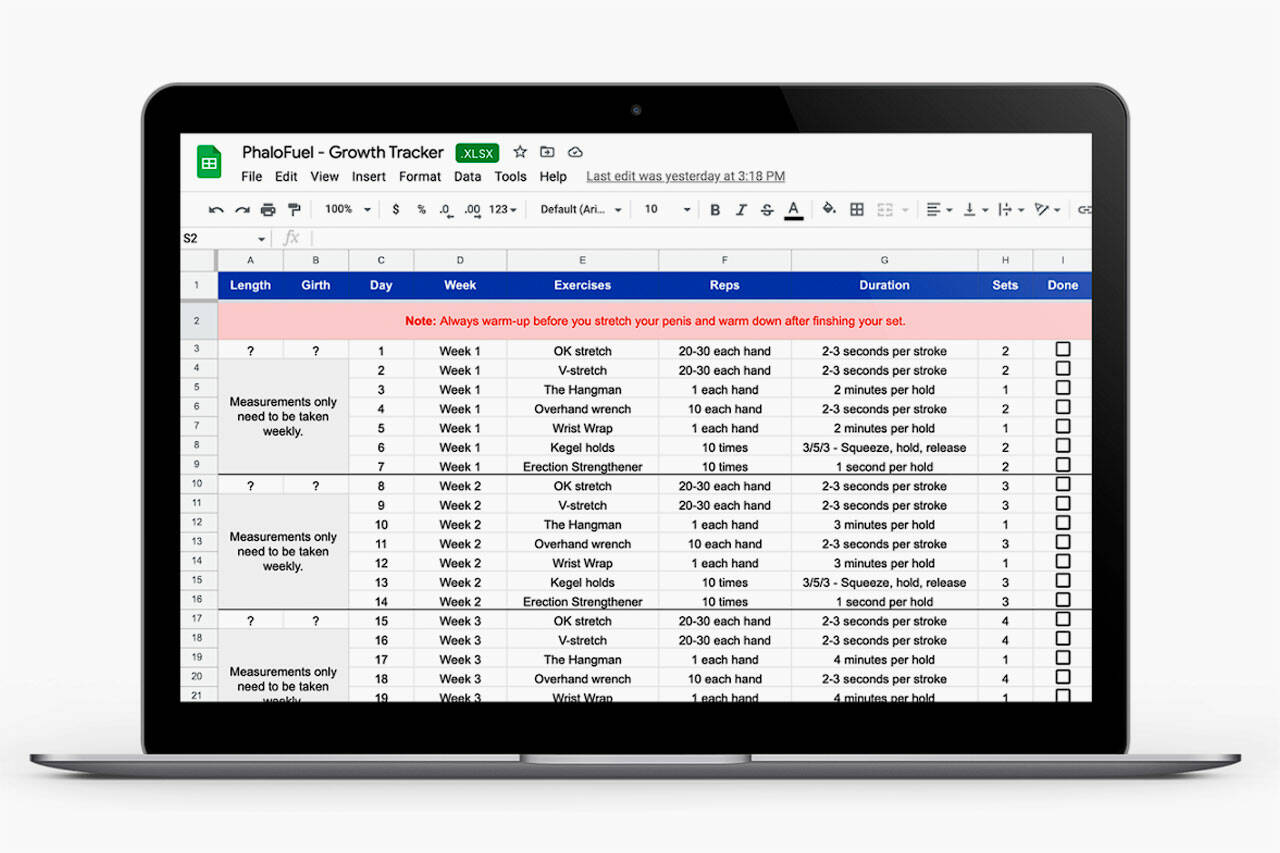The width and height of the screenshot is (1280, 853).
Task: Open the Format menu
Action: [x=419, y=177]
